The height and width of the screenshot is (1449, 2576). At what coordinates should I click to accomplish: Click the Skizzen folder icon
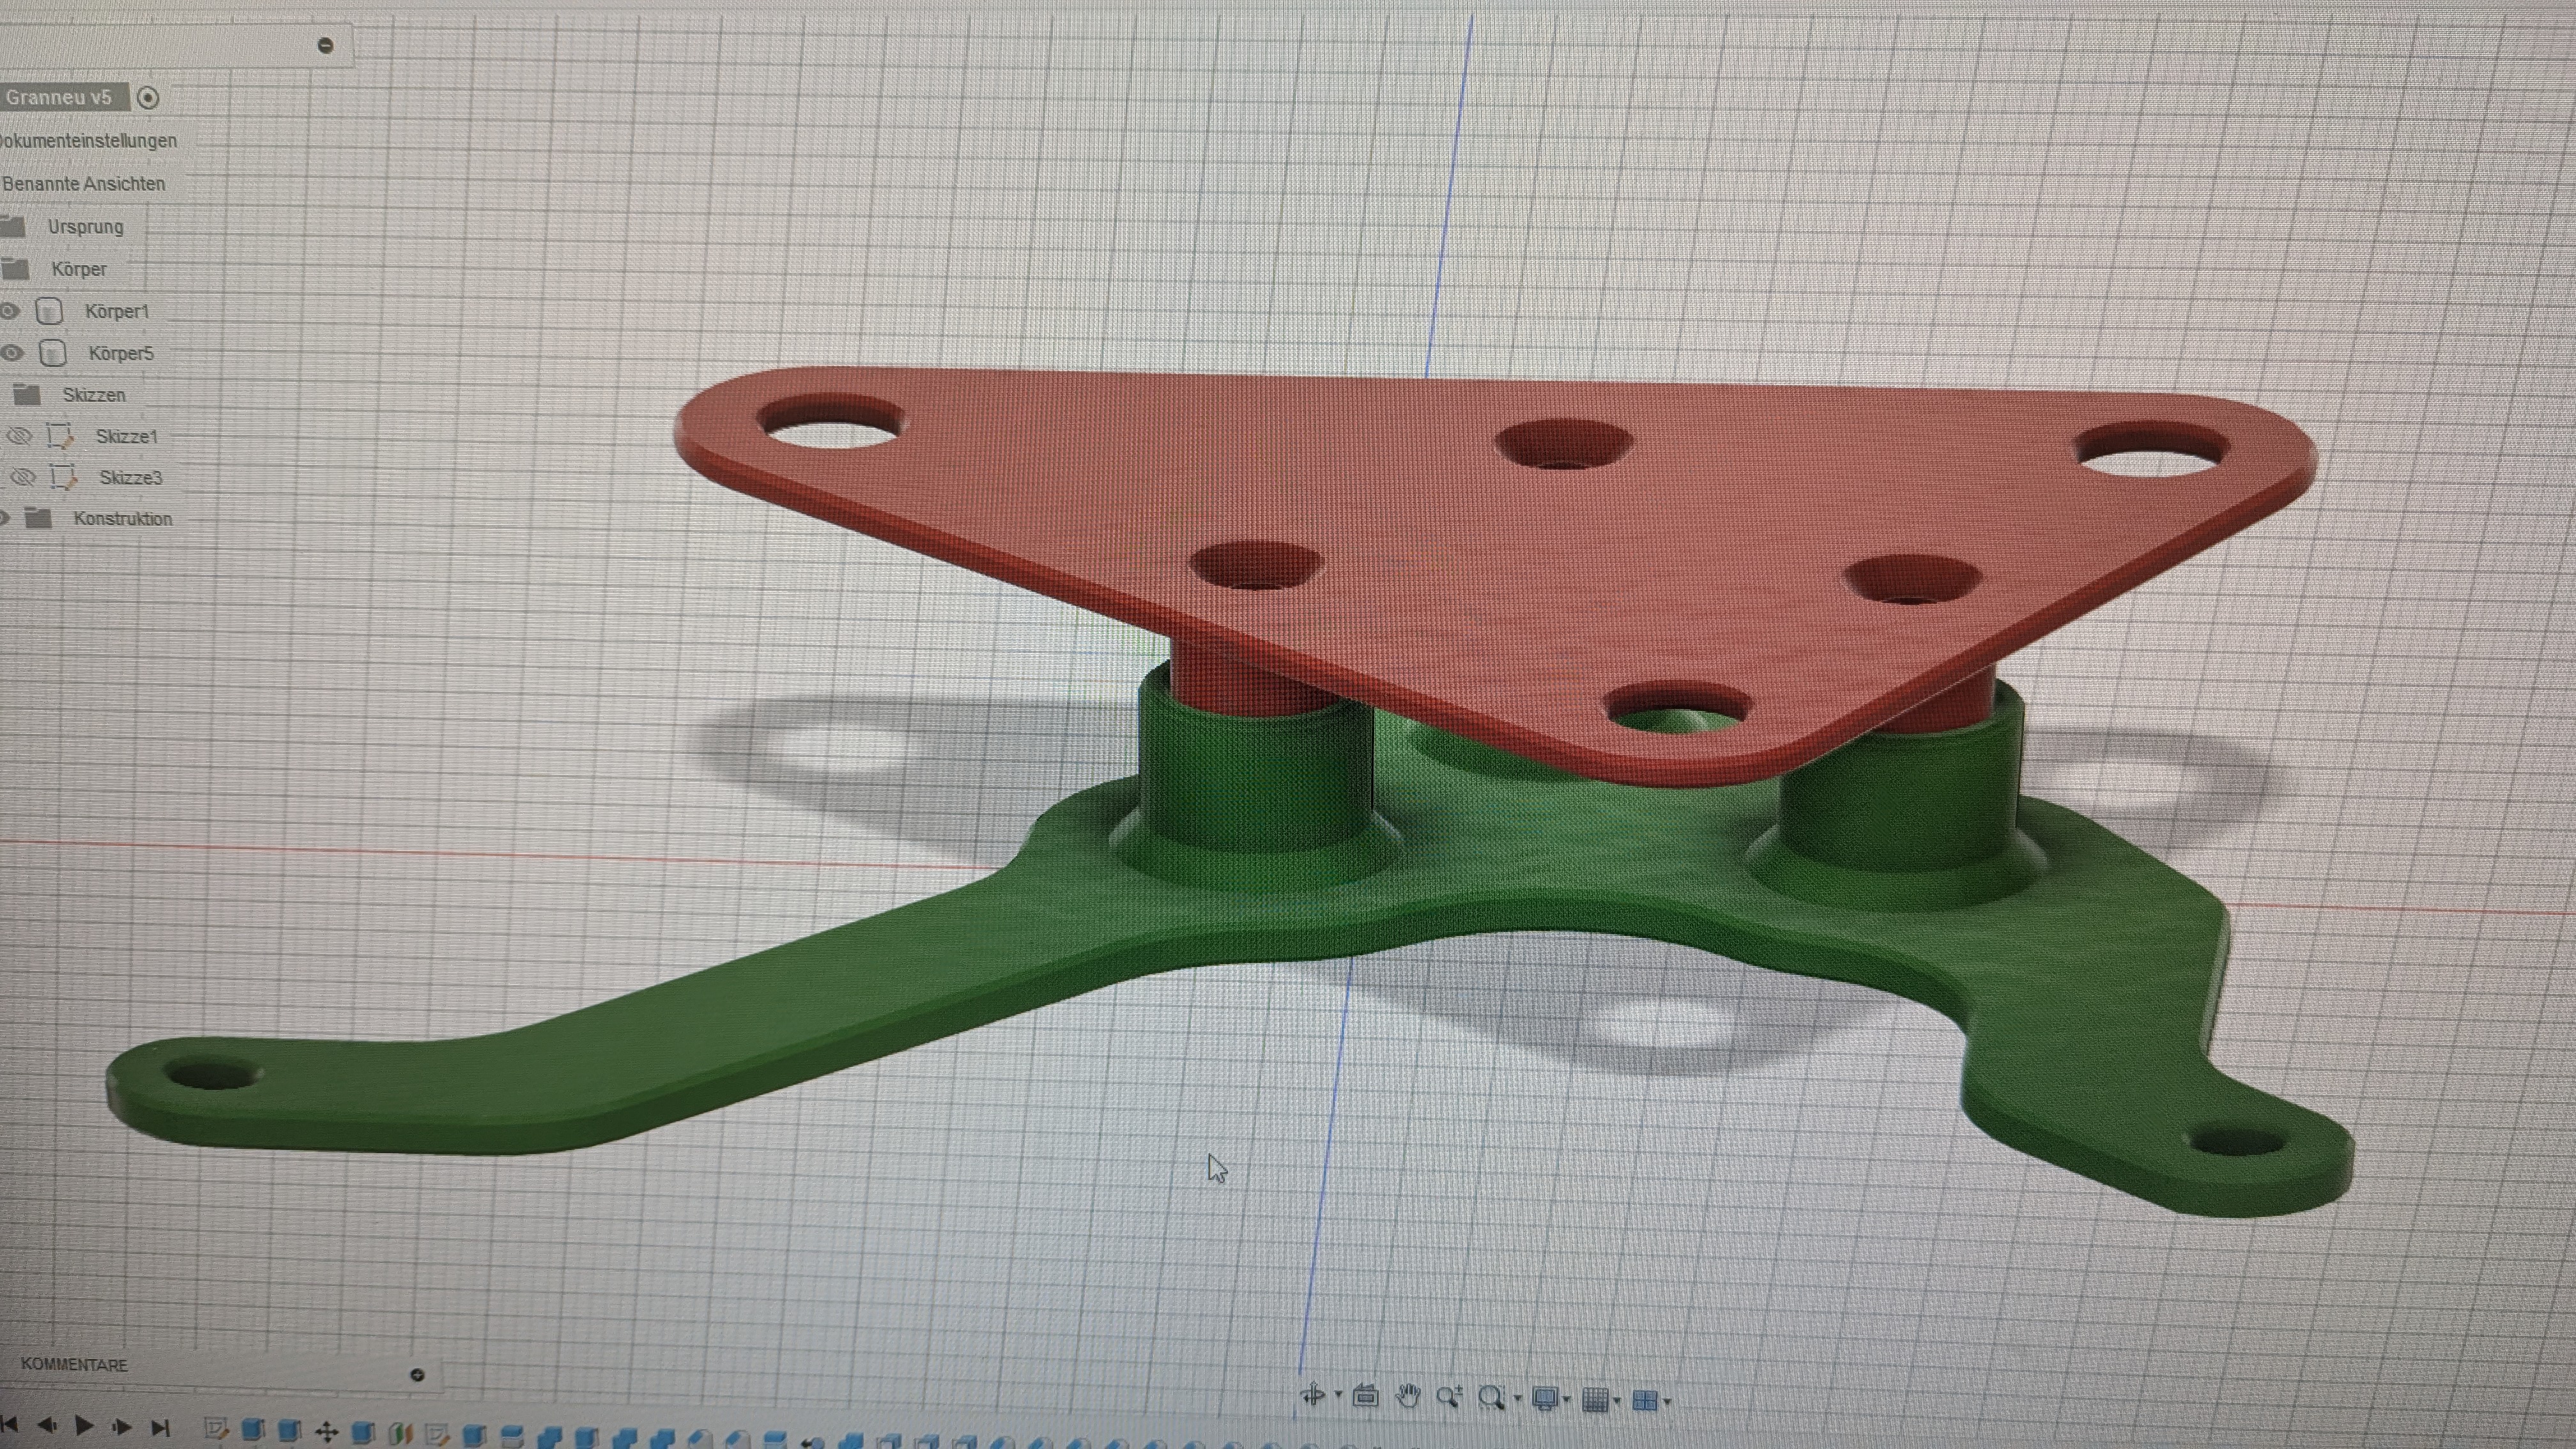coord(27,394)
